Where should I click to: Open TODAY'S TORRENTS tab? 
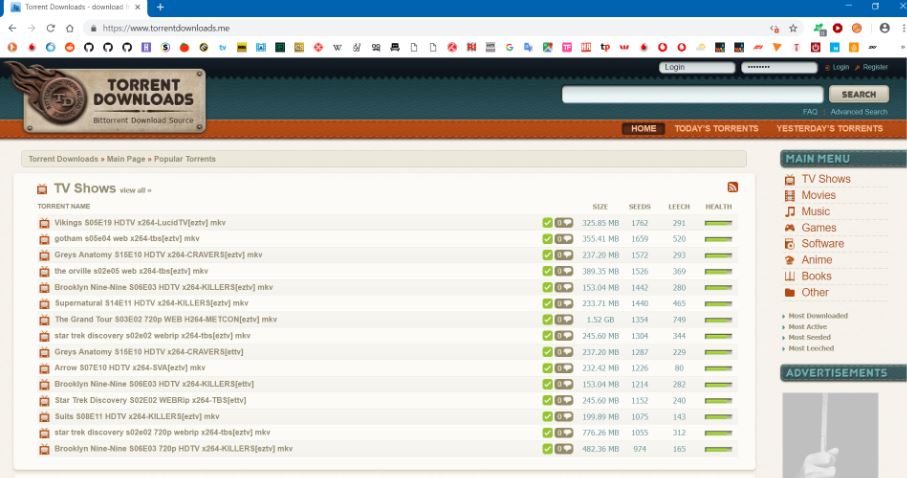[x=716, y=128]
